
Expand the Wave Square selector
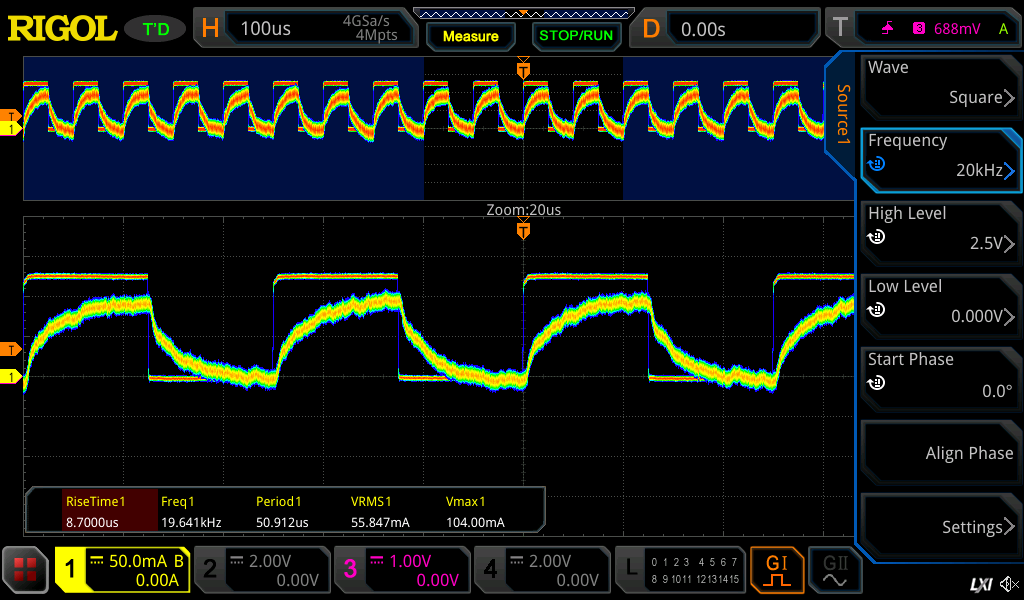coord(940,83)
